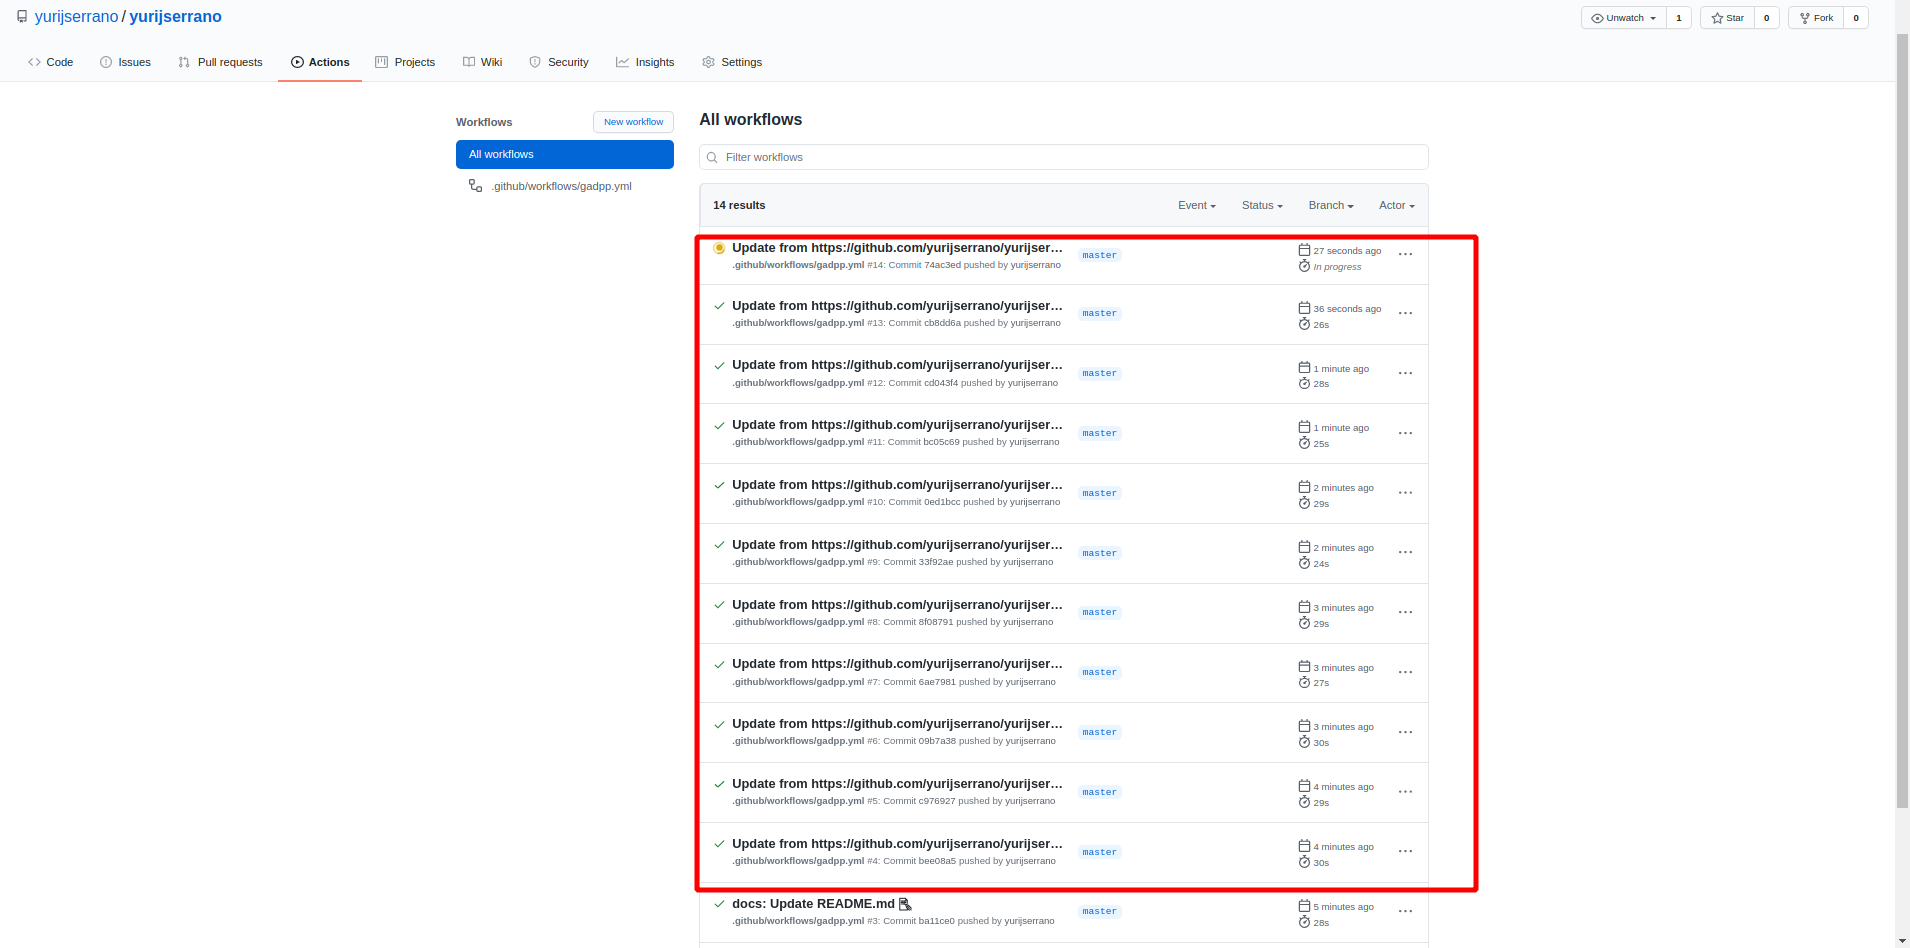View the stargazers count next to Star
The width and height of the screenshot is (1910, 948).
coord(1767,18)
